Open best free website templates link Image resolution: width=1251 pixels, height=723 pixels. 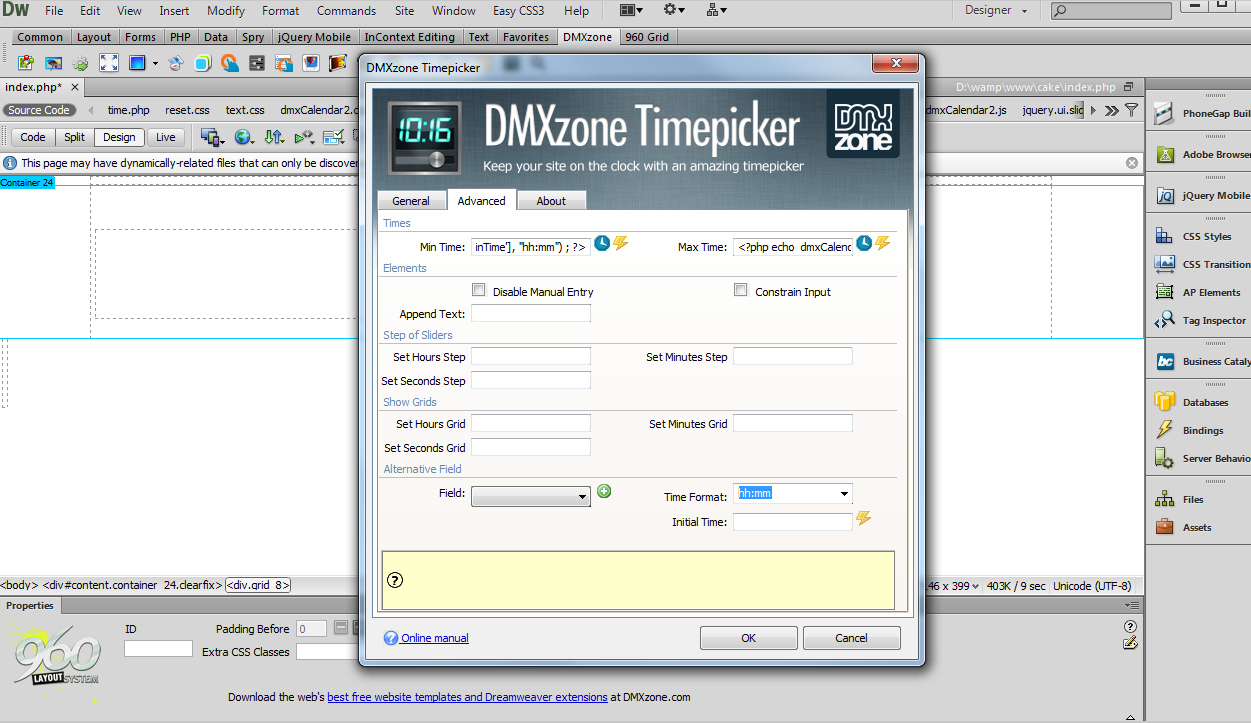[x=467, y=697]
